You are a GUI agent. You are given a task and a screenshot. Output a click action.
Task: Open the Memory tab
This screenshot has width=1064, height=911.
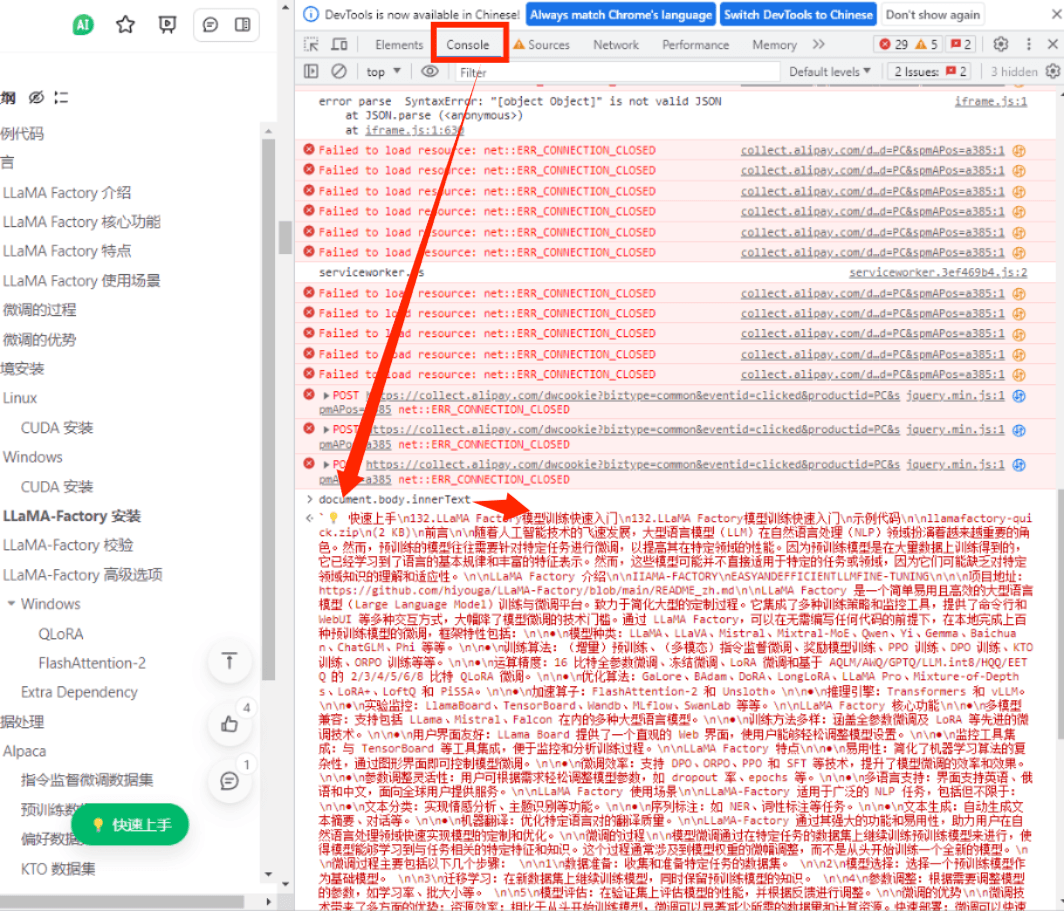point(774,45)
